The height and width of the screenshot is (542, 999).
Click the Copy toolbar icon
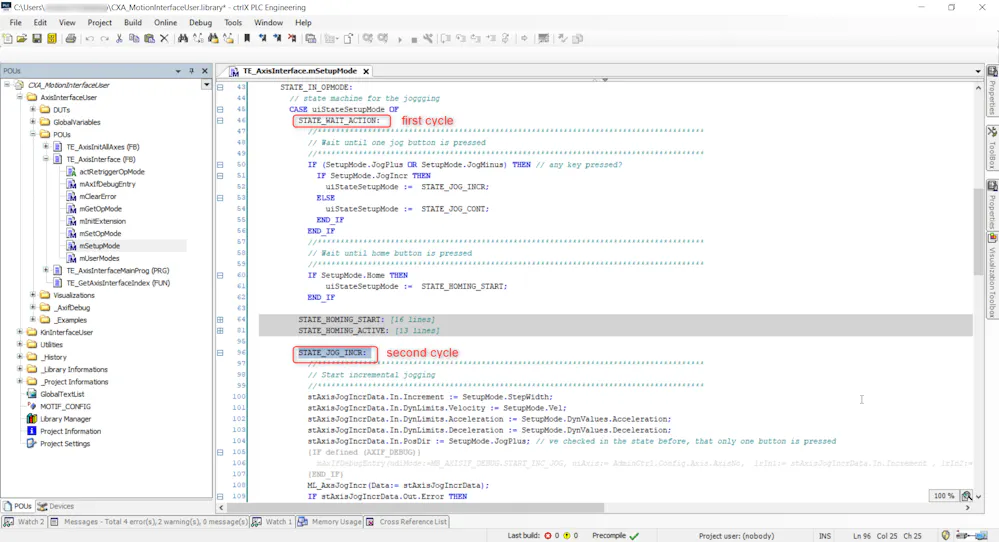click(x=134, y=39)
